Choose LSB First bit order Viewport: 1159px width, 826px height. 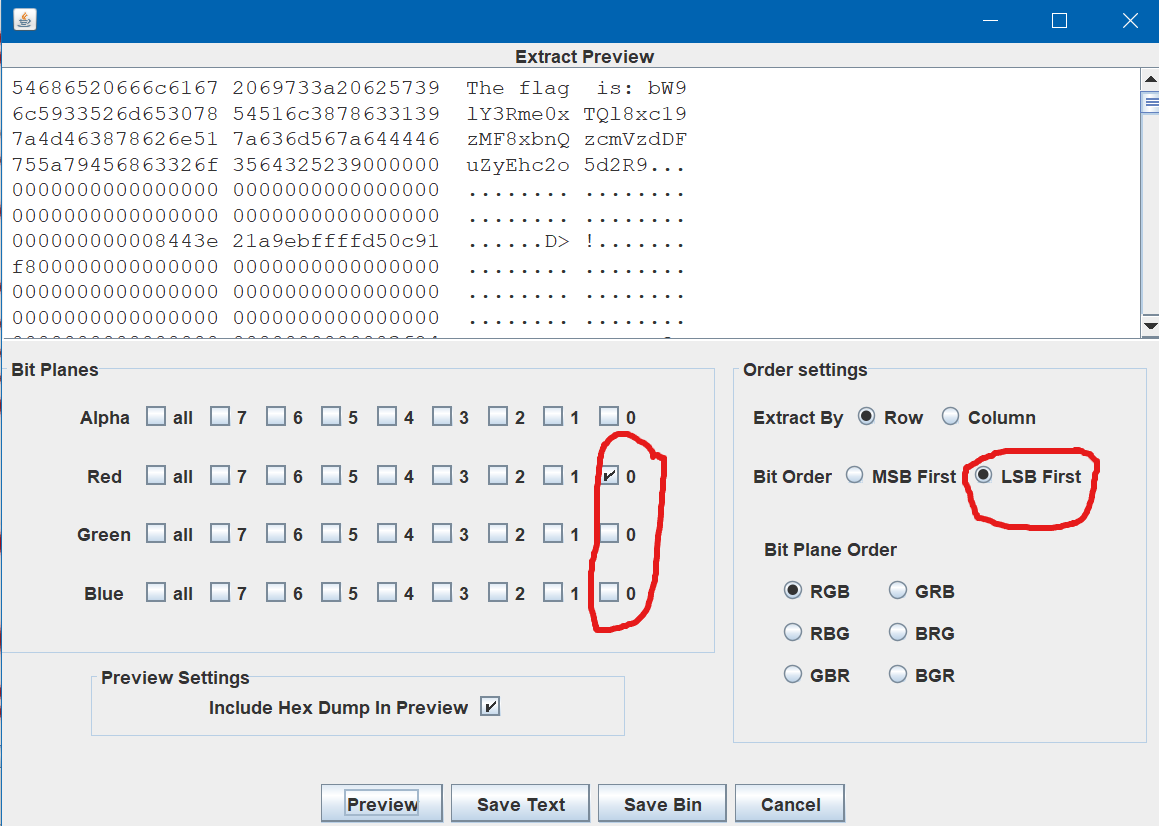point(983,476)
